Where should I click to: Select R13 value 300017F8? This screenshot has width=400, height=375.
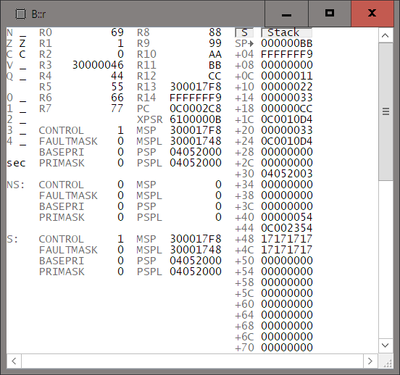click(x=196, y=87)
